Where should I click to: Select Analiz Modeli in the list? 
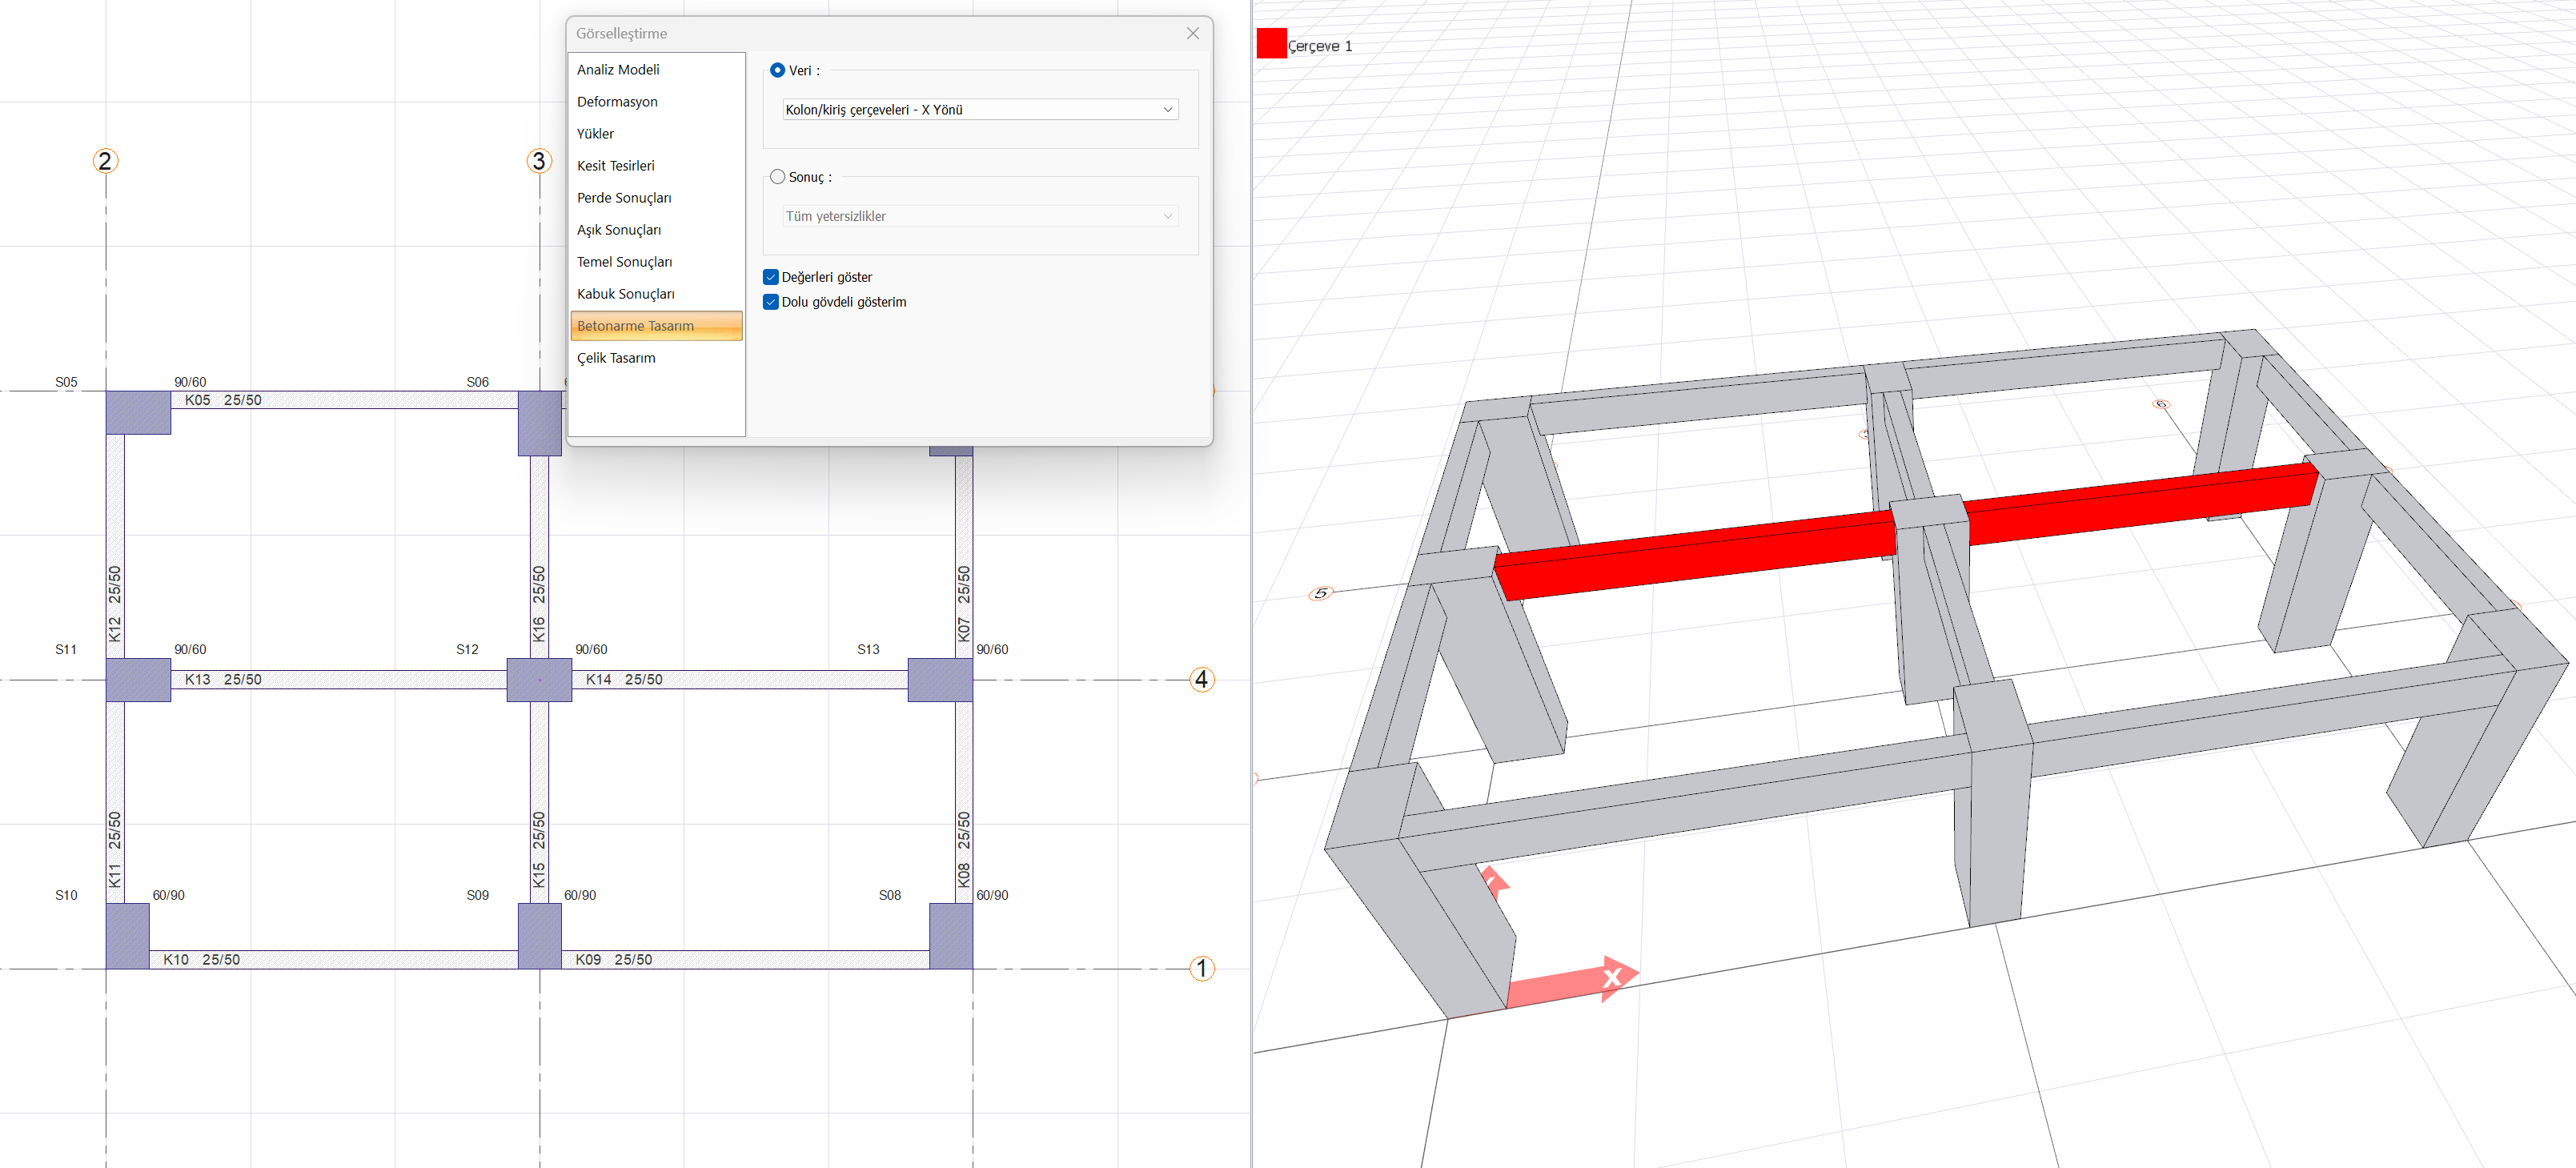pyautogui.click(x=618, y=70)
